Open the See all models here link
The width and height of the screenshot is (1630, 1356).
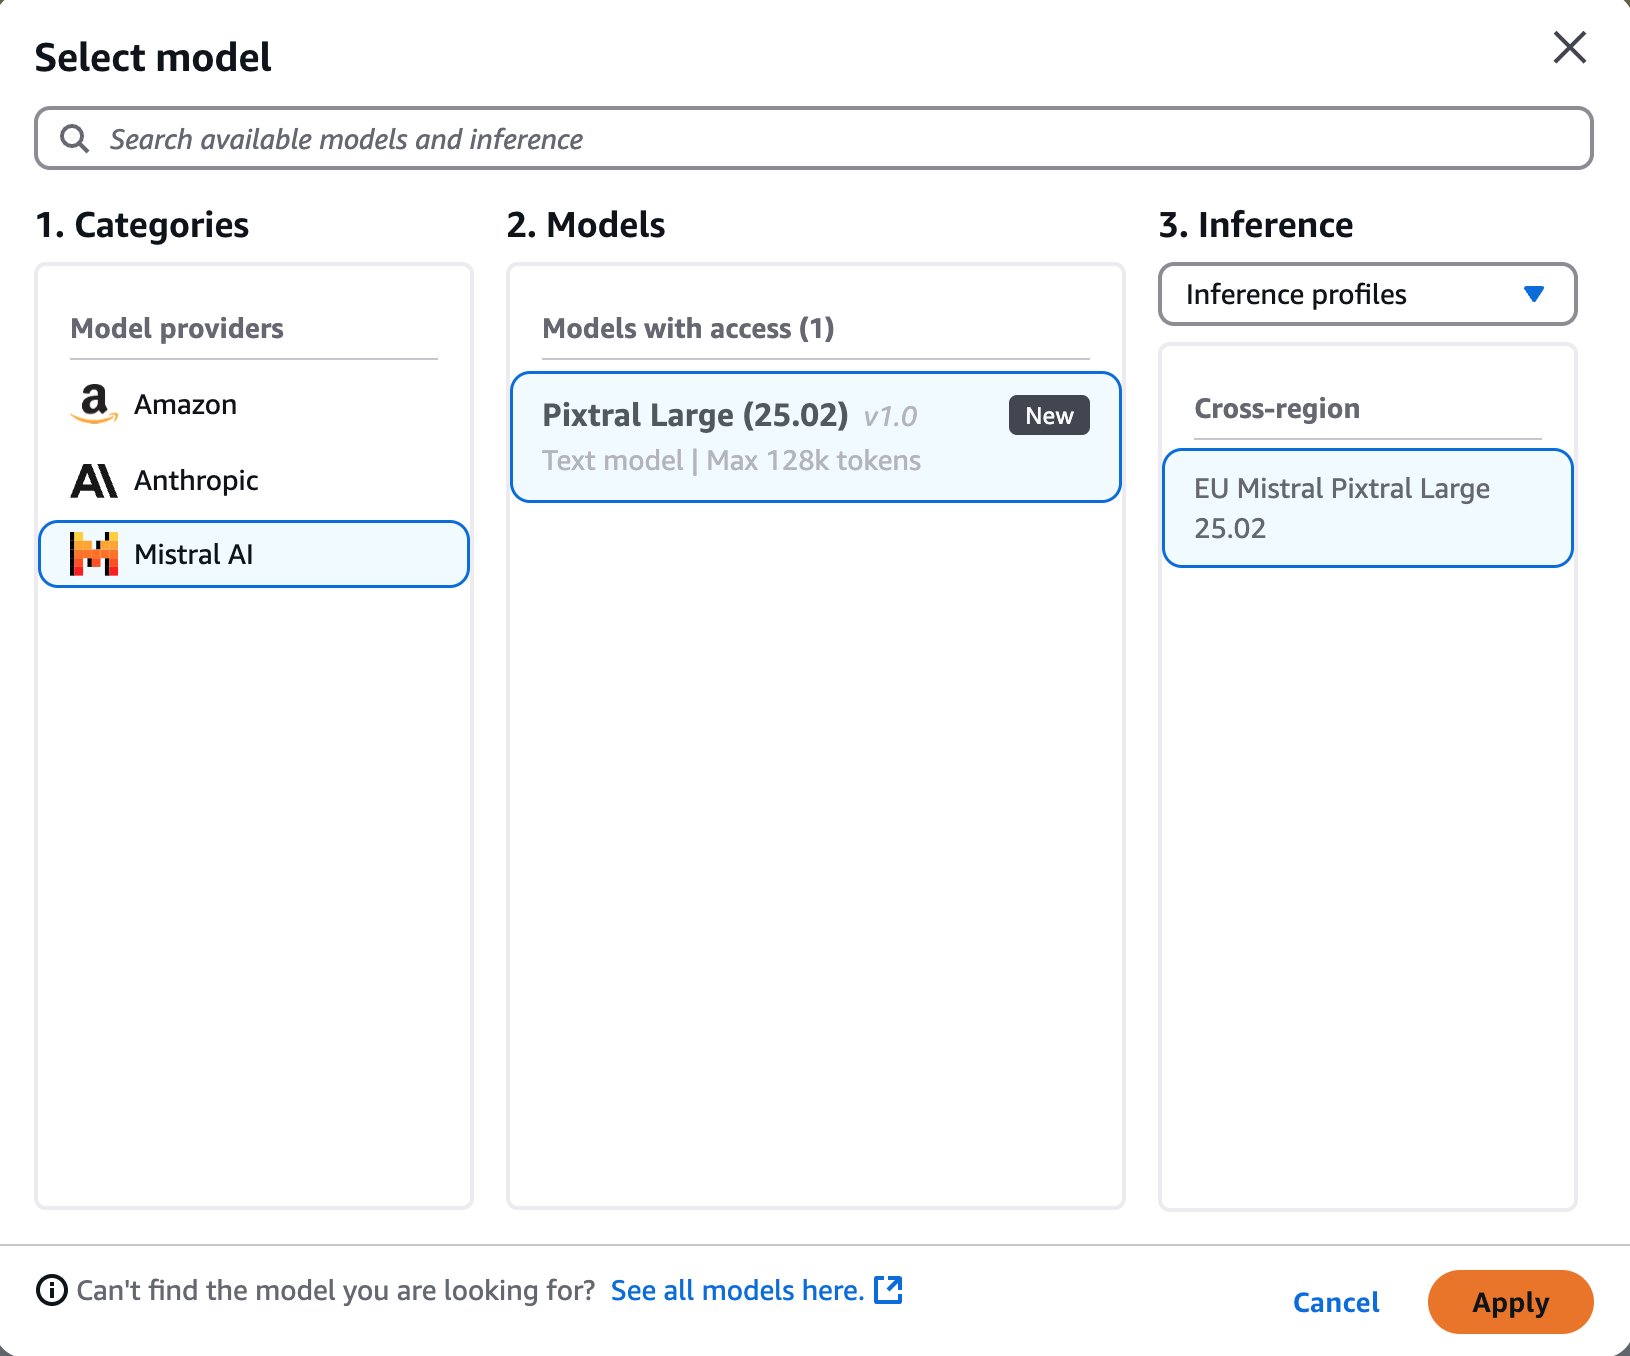[x=737, y=1291]
